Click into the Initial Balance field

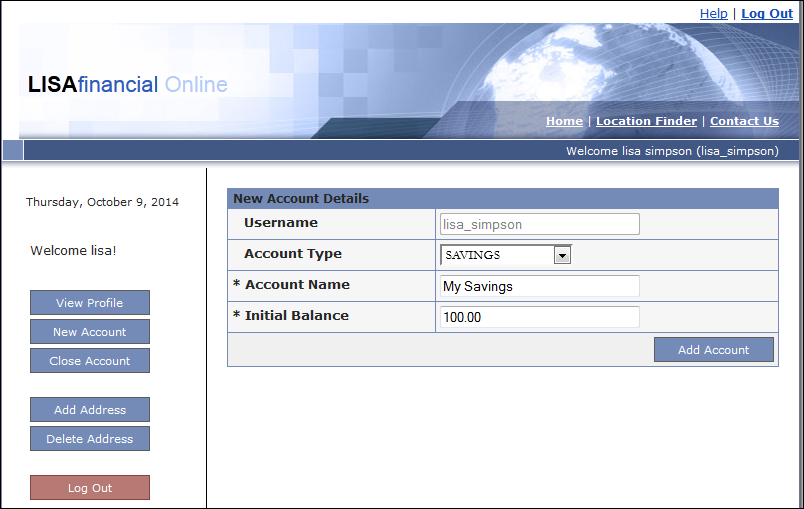[x=539, y=317]
